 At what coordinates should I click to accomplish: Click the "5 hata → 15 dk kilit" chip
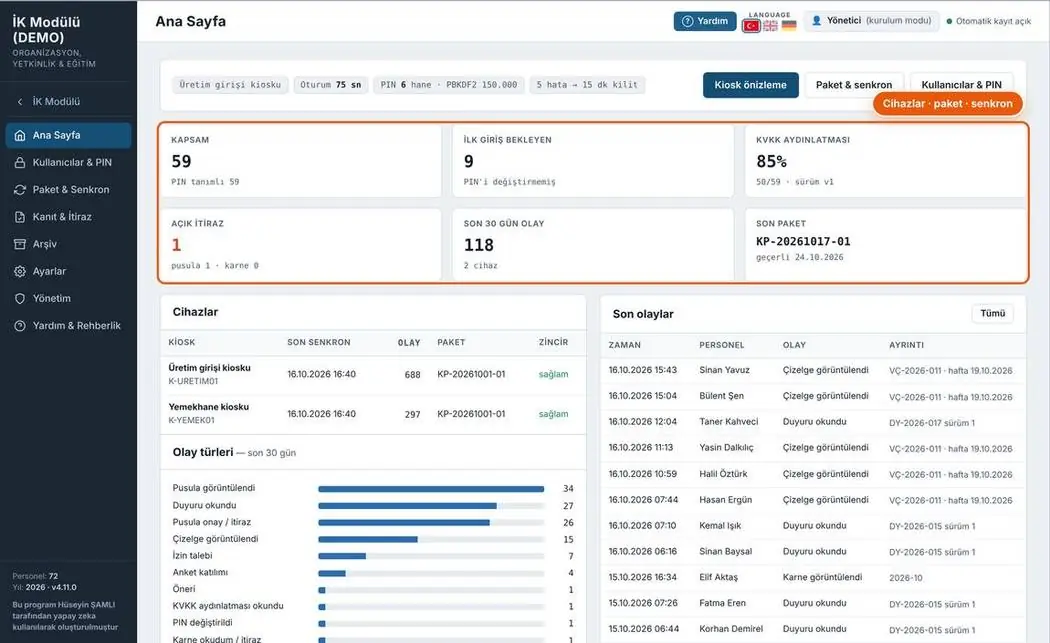coord(587,85)
